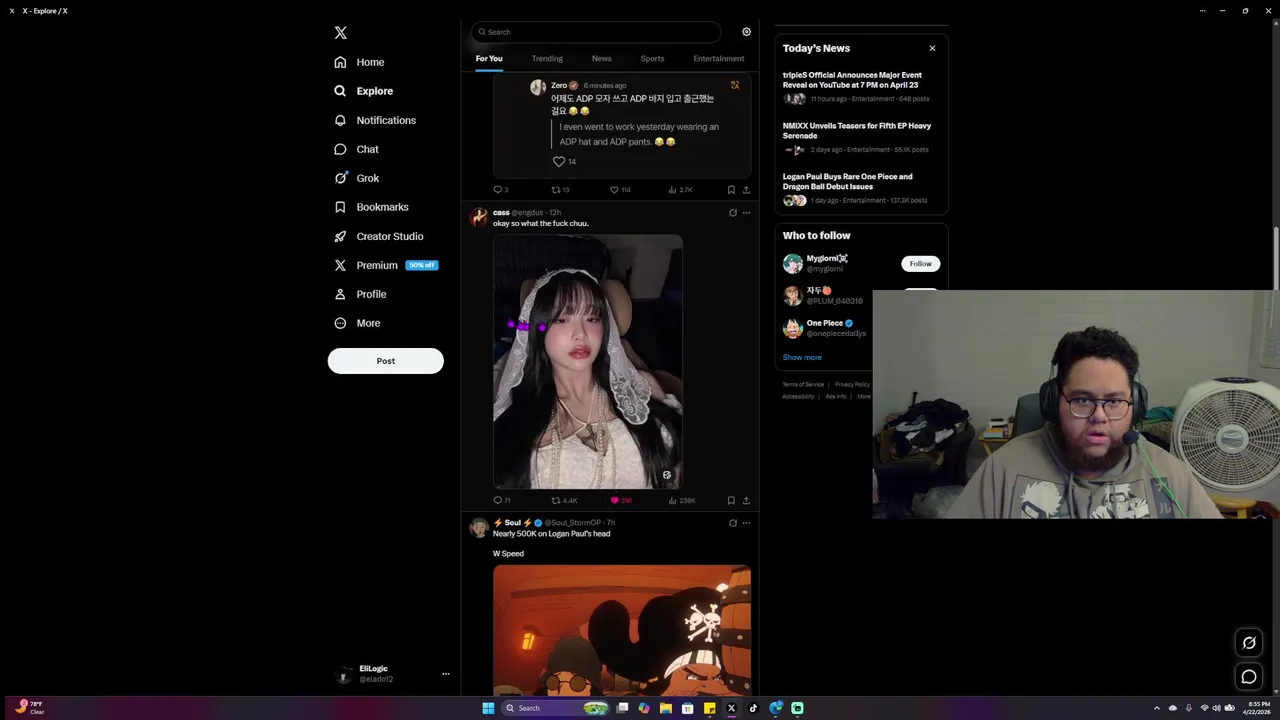Share cass's post
The width and height of the screenshot is (1280, 720).
(x=746, y=500)
